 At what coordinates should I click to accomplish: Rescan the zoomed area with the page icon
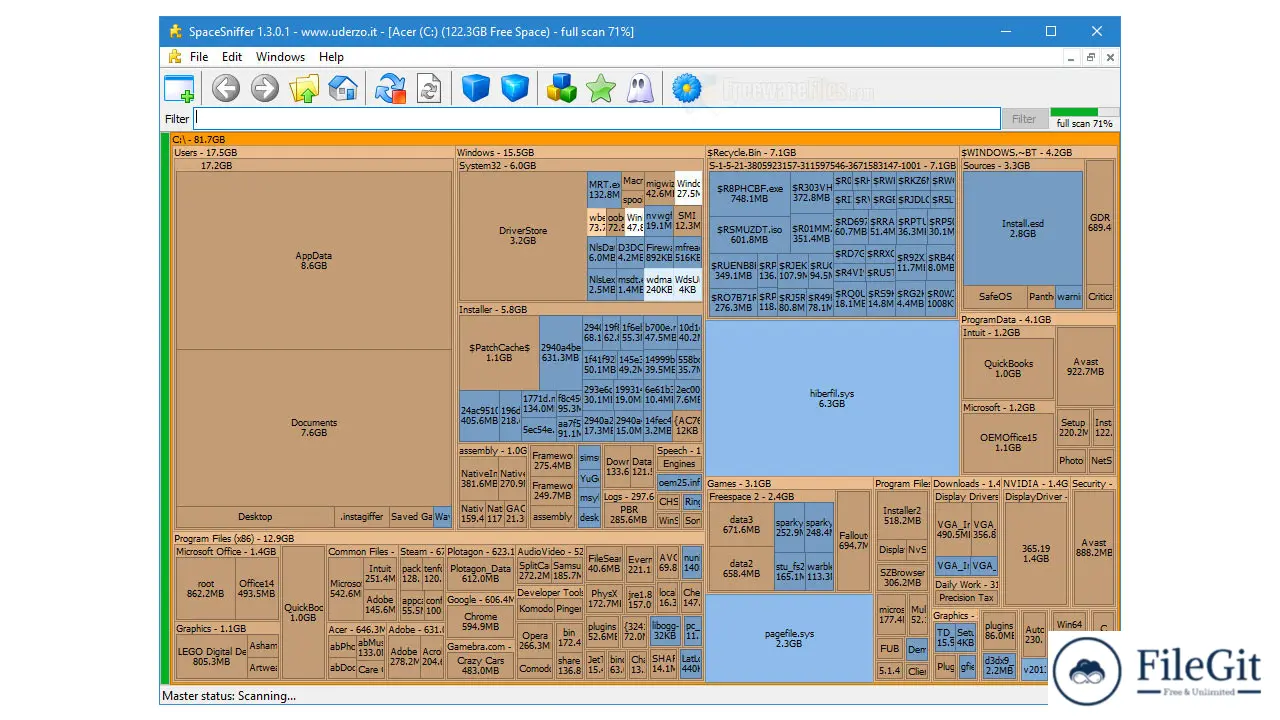pyautogui.click(x=429, y=88)
